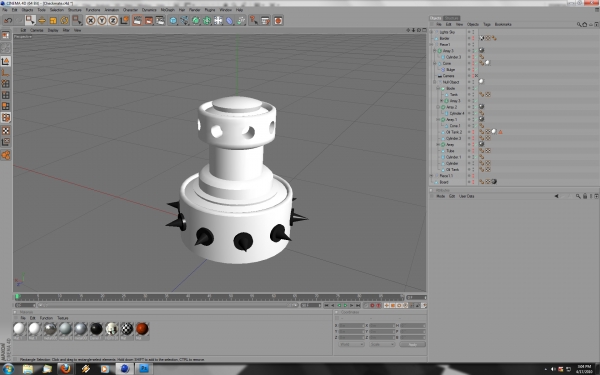
Task: Collapse the Array.2 tree node
Action: tap(438, 107)
